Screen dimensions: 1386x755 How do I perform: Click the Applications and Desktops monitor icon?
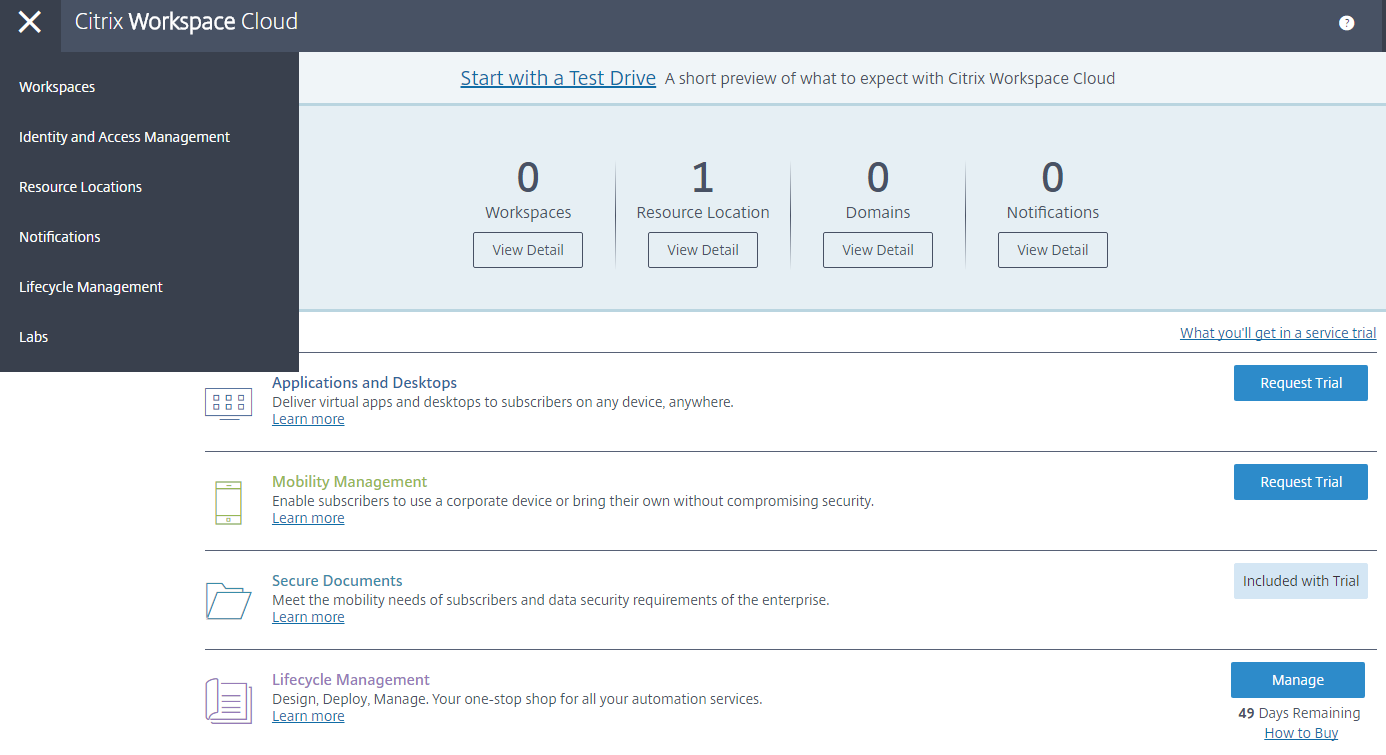coord(228,403)
